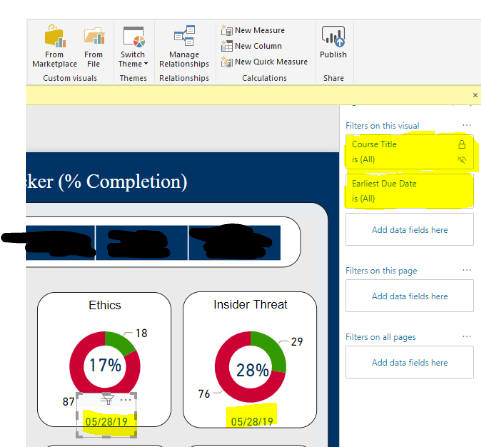Screen dimensions: 481x447
Task: Click the 18 data label on Ethics chart
Action: pyautogui.click(x=141, y=333)
